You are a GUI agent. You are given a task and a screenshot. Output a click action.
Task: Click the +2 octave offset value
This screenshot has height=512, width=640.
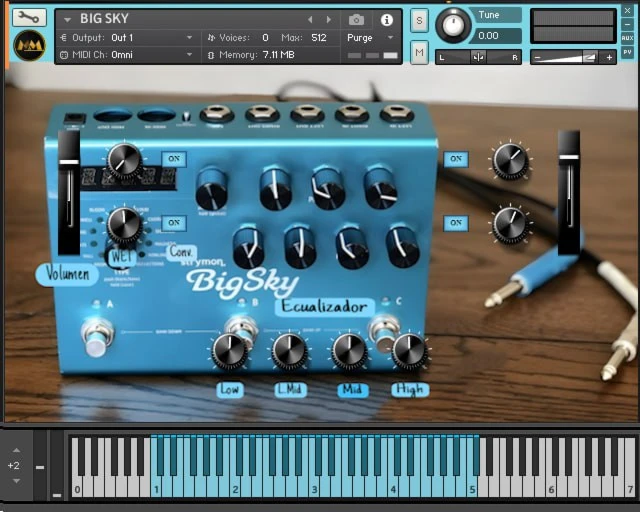click(13, 465)
